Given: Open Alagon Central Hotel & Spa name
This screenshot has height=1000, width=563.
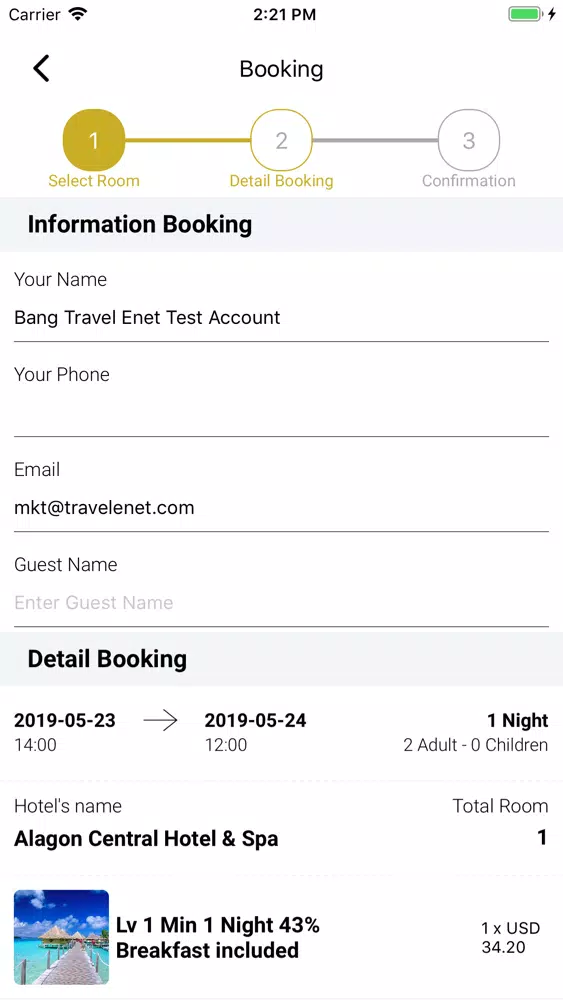Looking at the screenshot, I should (146, 839).
